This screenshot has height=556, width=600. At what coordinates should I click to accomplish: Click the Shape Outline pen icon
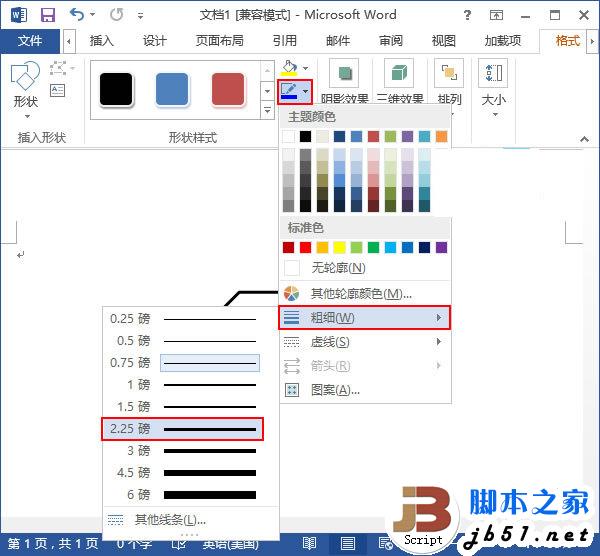coord(289,92)
